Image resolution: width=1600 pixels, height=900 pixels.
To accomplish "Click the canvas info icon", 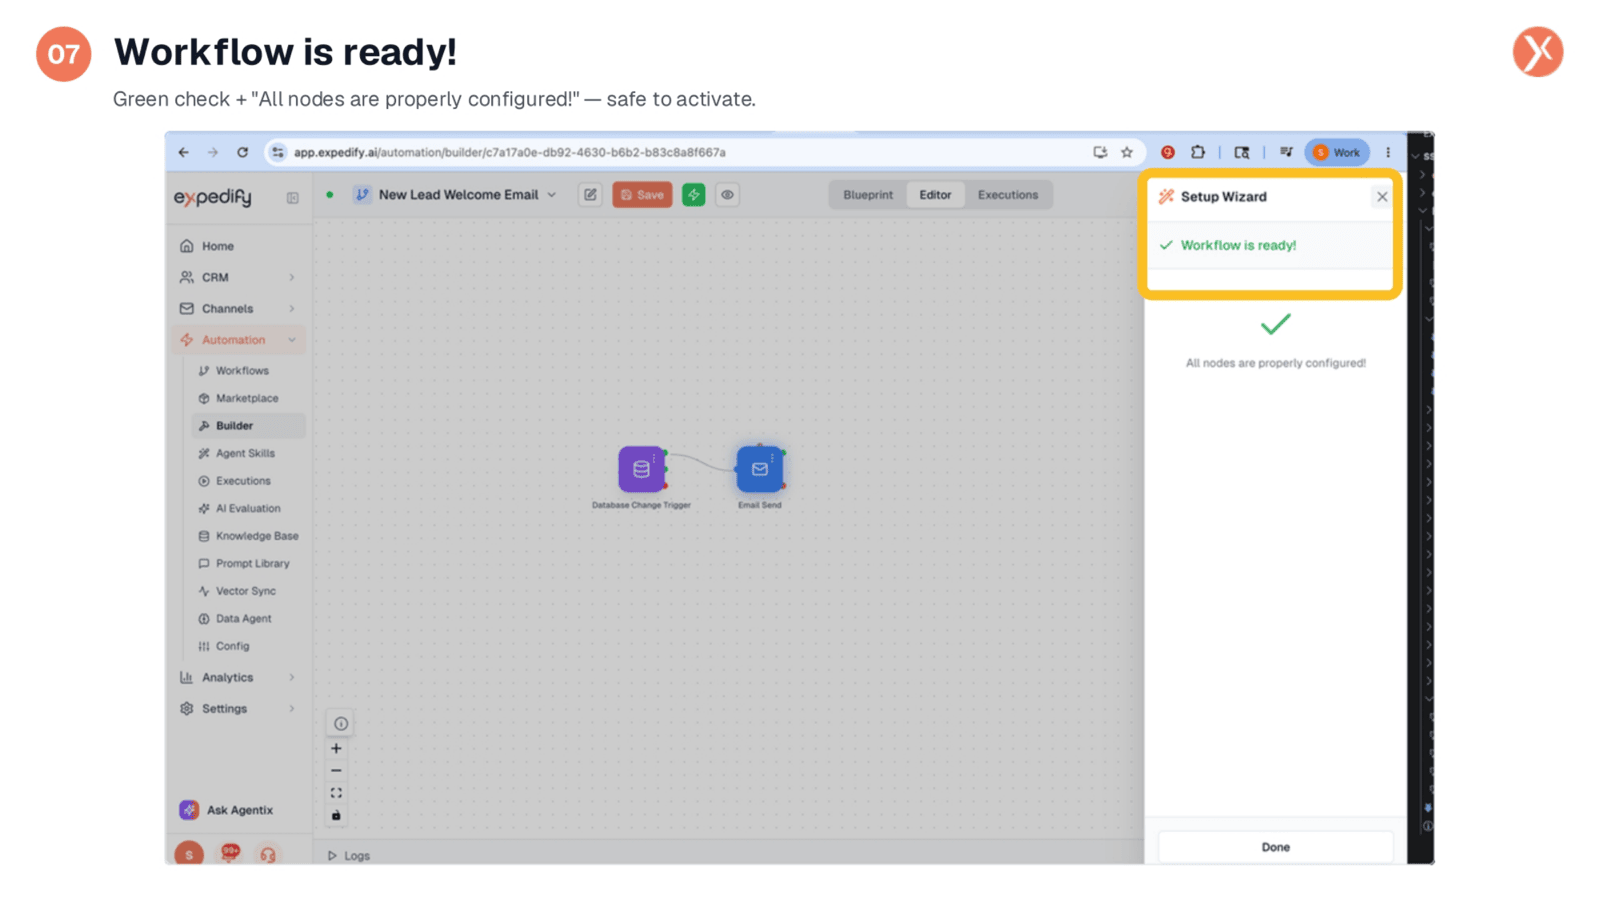I will (x=341, y=723).
